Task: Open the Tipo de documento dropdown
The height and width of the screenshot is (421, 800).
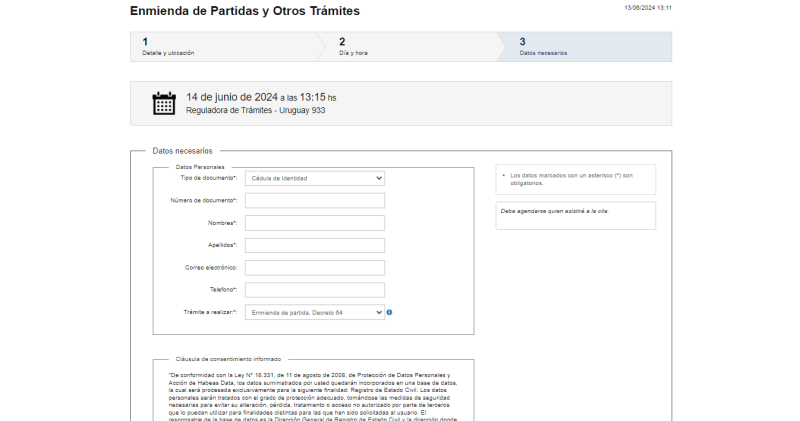Action: (314, 178)
